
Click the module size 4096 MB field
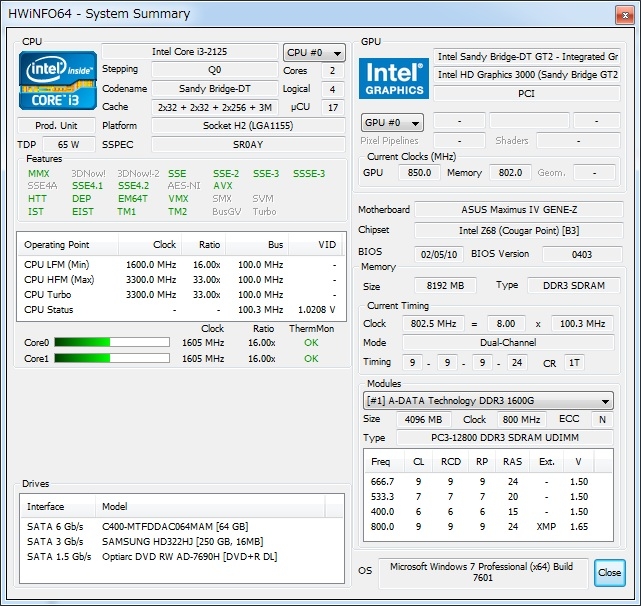[x=424, y=420]
